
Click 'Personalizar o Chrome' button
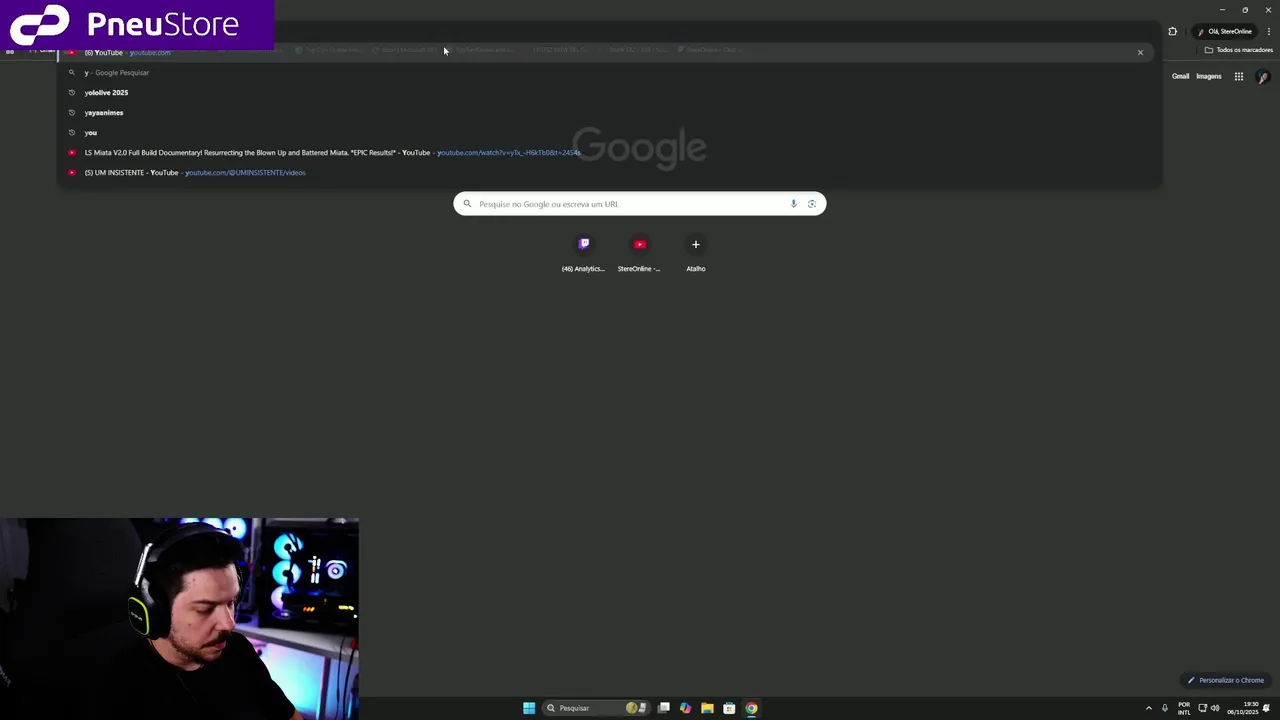1225,680
